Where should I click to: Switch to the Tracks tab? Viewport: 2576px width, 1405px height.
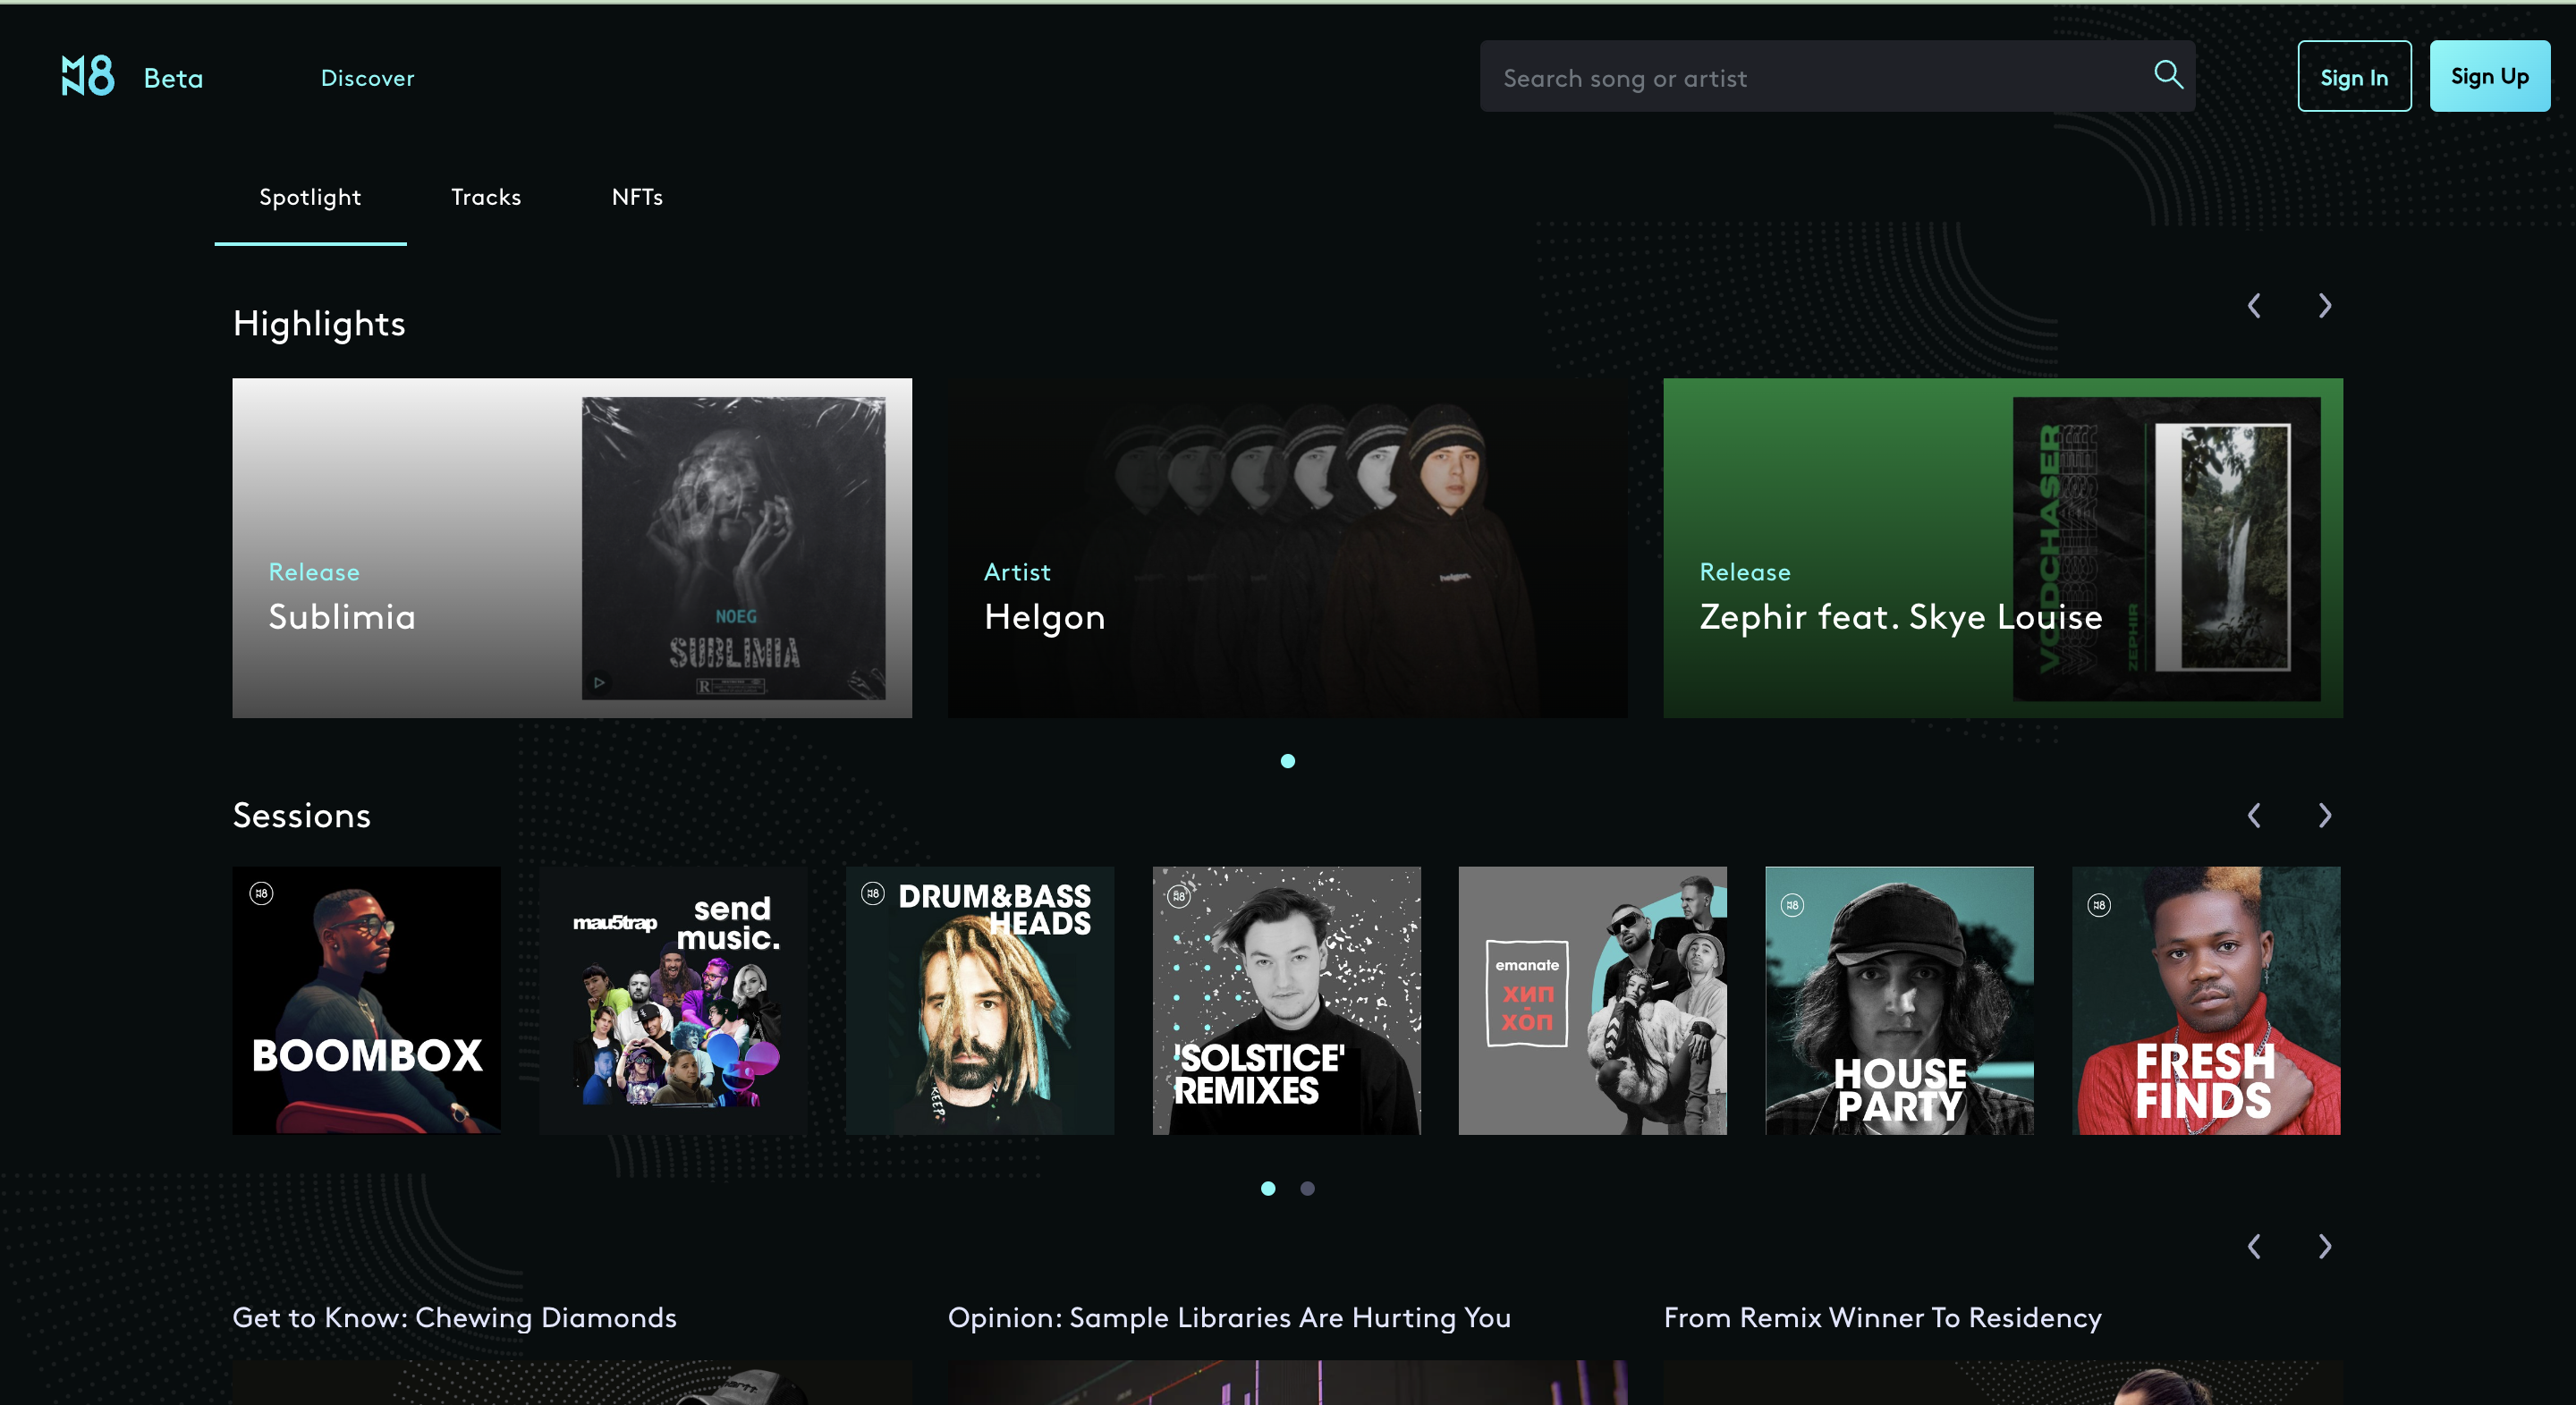[x=486, y=197]
